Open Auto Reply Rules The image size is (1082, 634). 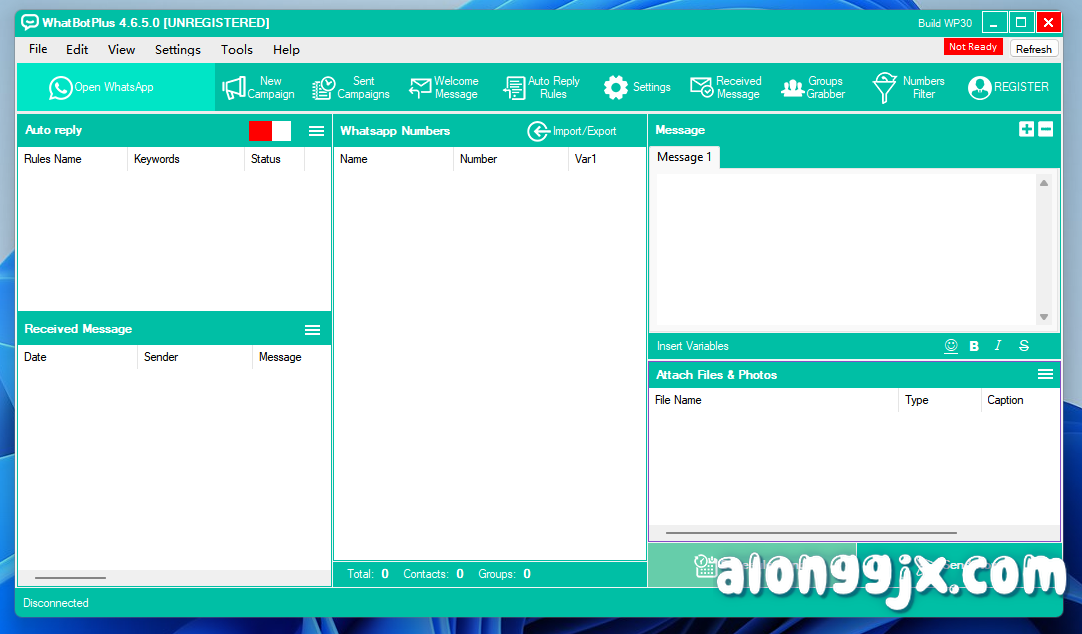[541, 87]
